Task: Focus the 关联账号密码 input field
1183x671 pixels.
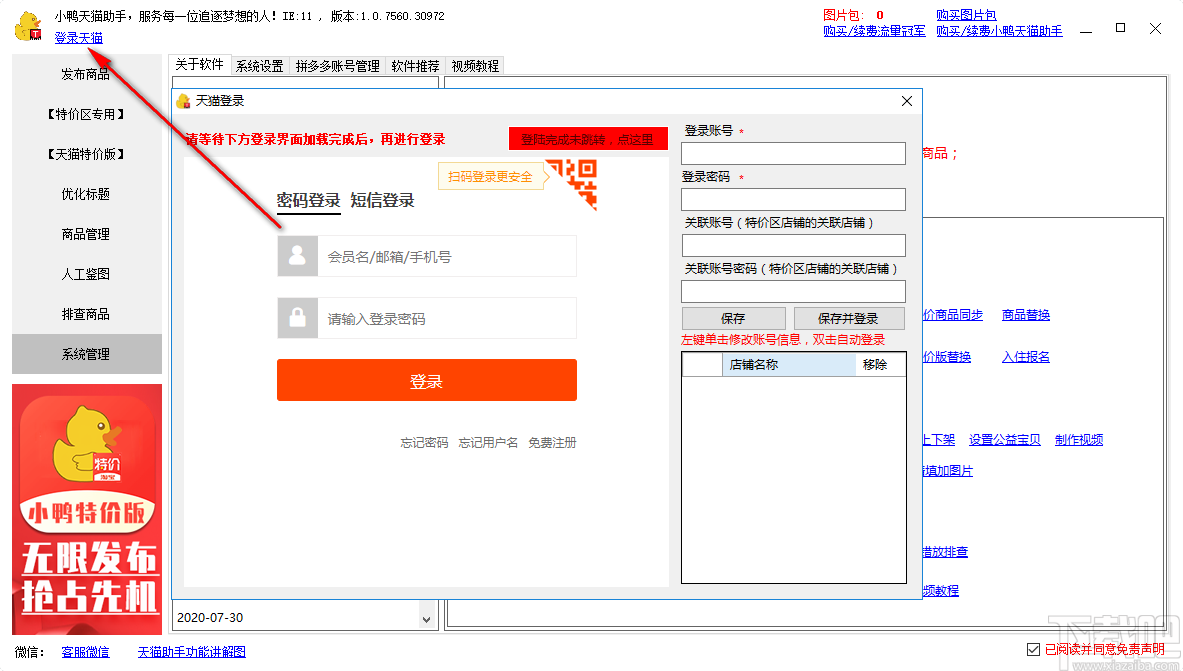Action: [x=793, y=291]
